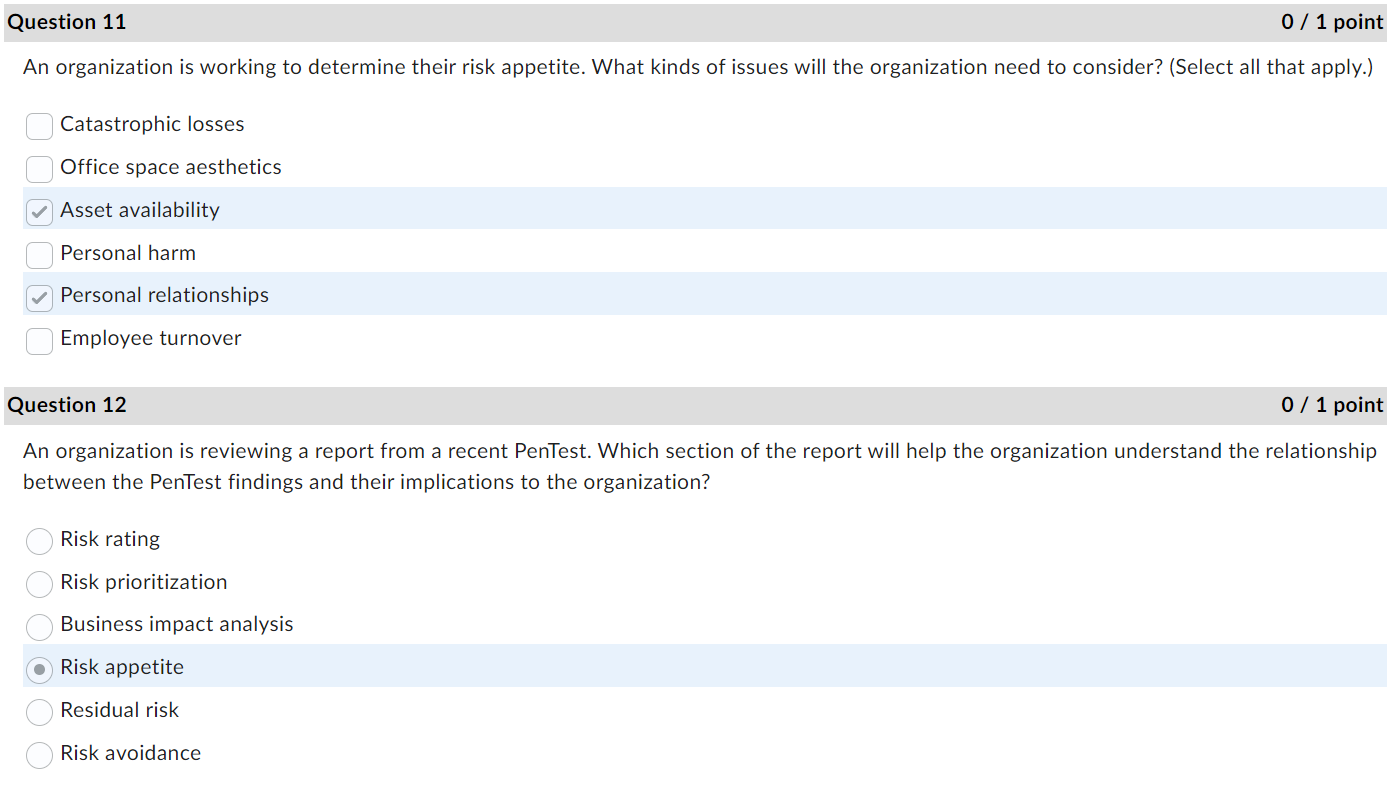Click the Question 11 header
Viewport: 1392px width, 800px height.
66,21
